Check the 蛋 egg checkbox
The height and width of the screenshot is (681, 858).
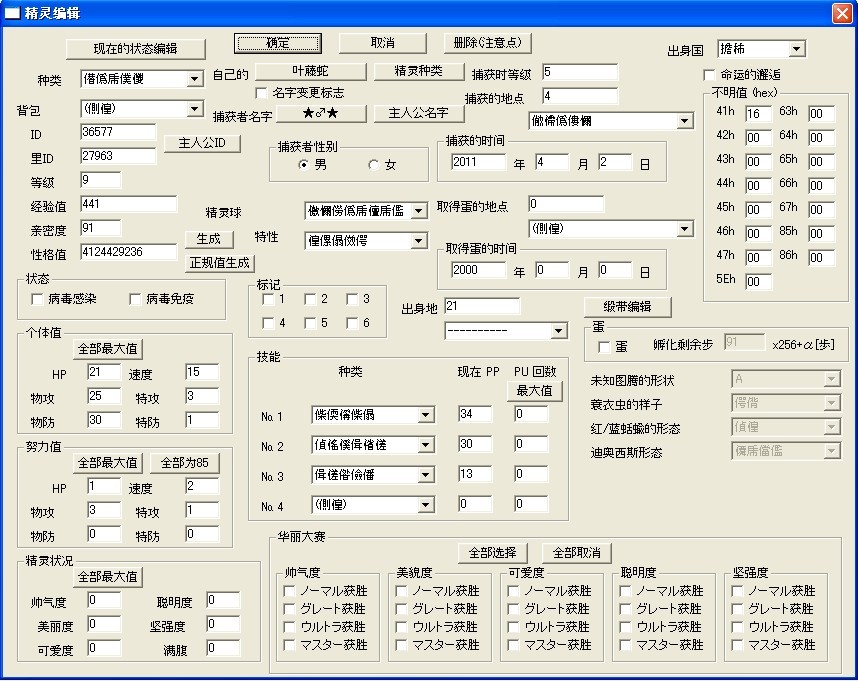(604, 347)
